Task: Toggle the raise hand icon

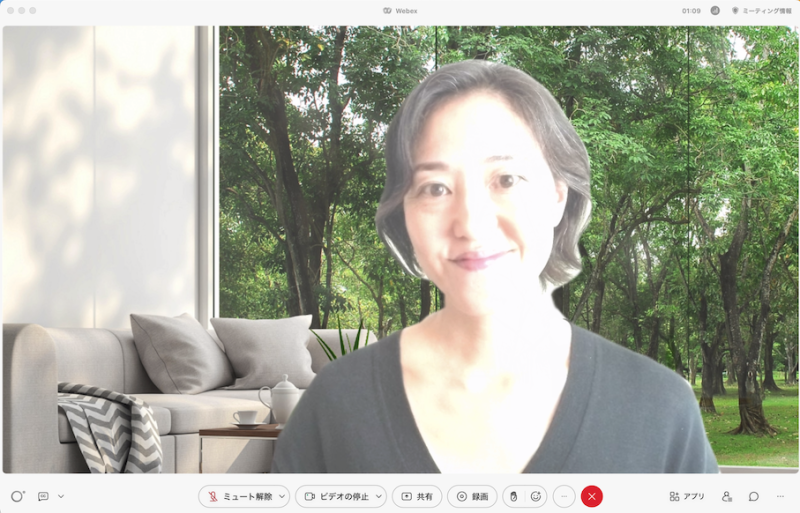Action: 514,496
